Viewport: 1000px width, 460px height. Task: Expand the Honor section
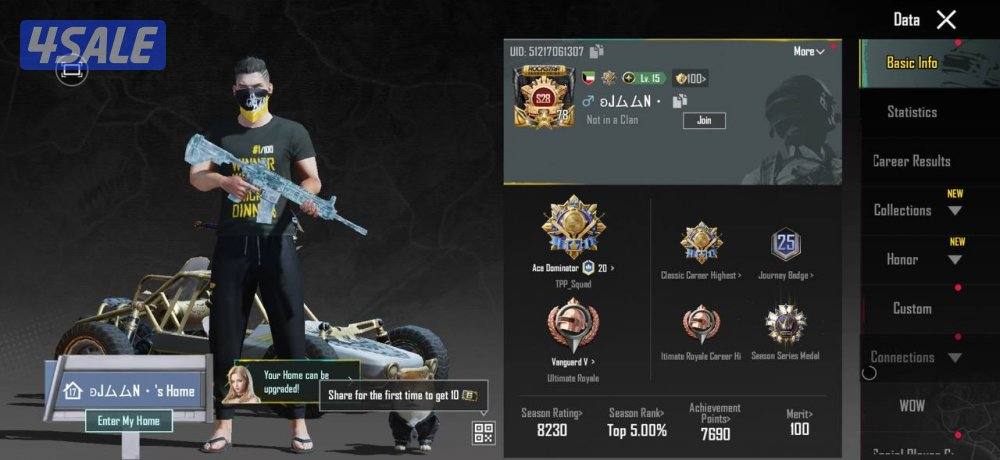click(917, 259)
